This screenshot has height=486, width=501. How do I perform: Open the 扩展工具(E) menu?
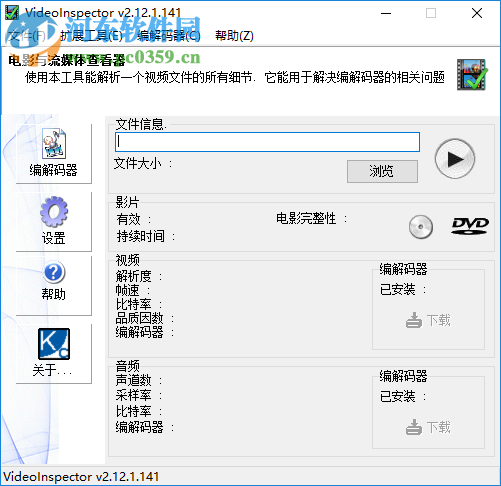coord(91,36)
